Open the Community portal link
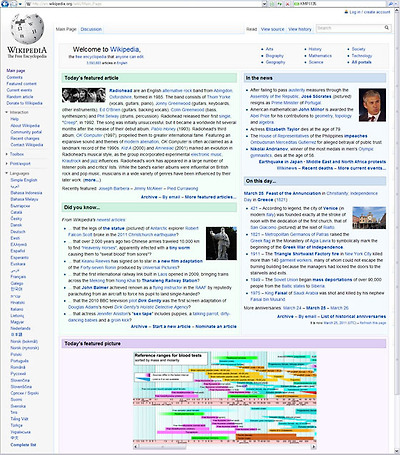This screenshot has width=400, height=455. 26,132
